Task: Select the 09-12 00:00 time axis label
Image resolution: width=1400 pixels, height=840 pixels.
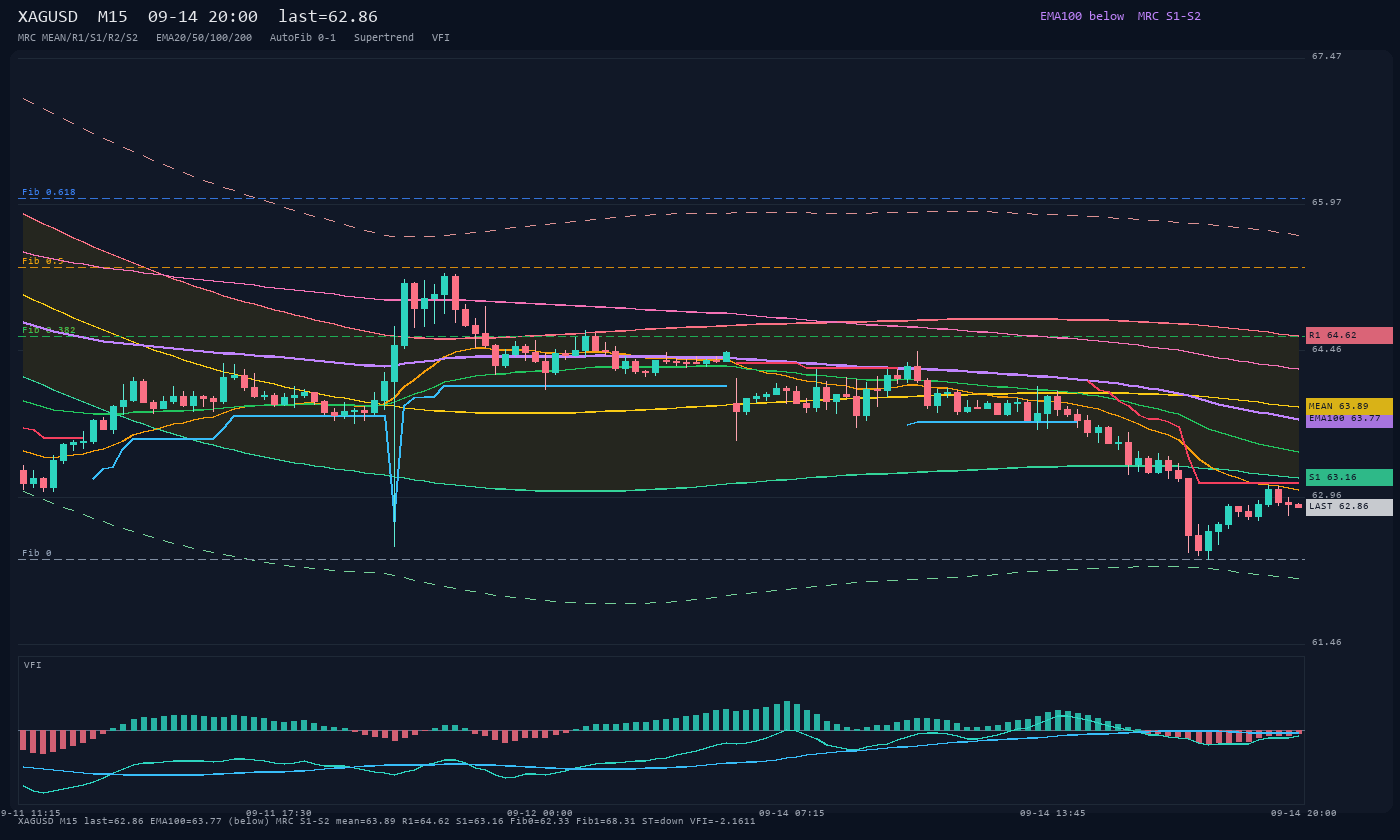Action: coord(540,813)
